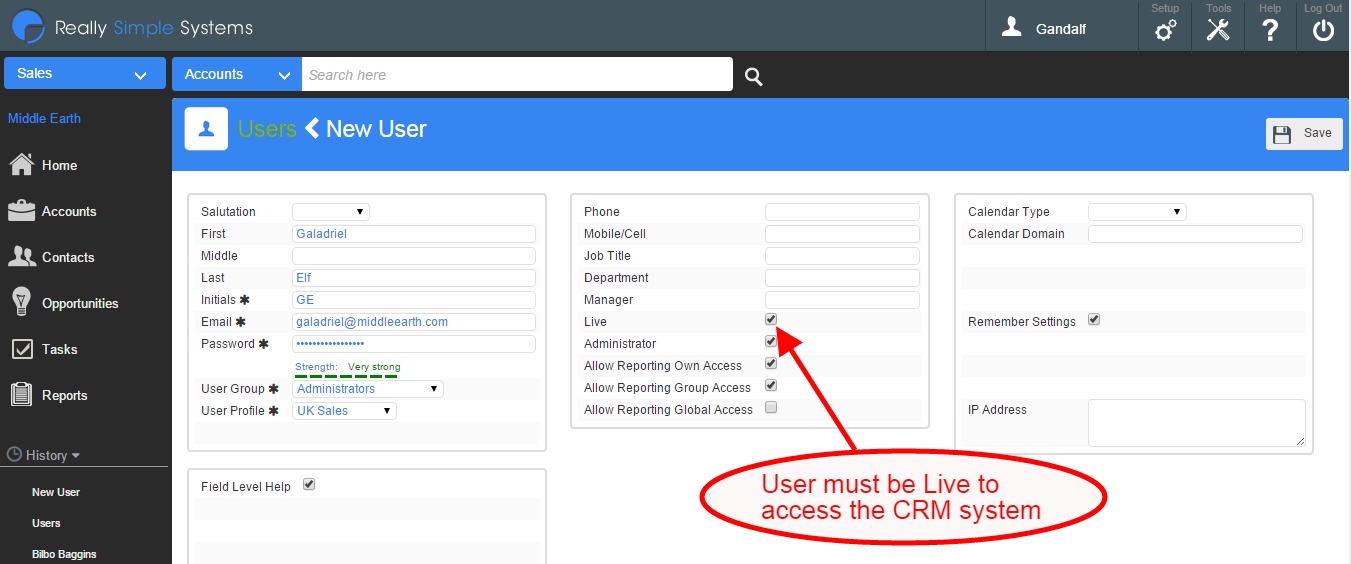Viewport: 1351px width, 564px height.
Task: Open the User Profile UK Sales dropdown
Action: click(x=344, y=411)
